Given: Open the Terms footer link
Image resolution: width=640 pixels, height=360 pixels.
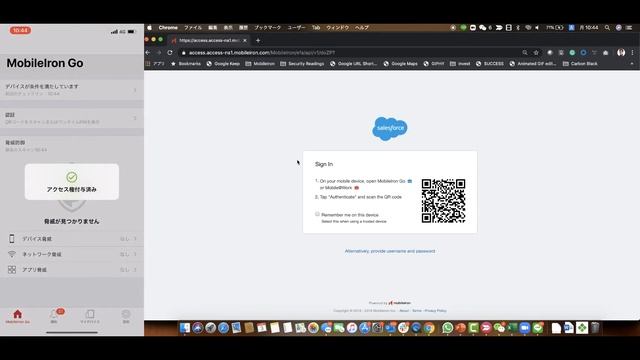Looking at the screenshot, I should click(x=417, y=311).
